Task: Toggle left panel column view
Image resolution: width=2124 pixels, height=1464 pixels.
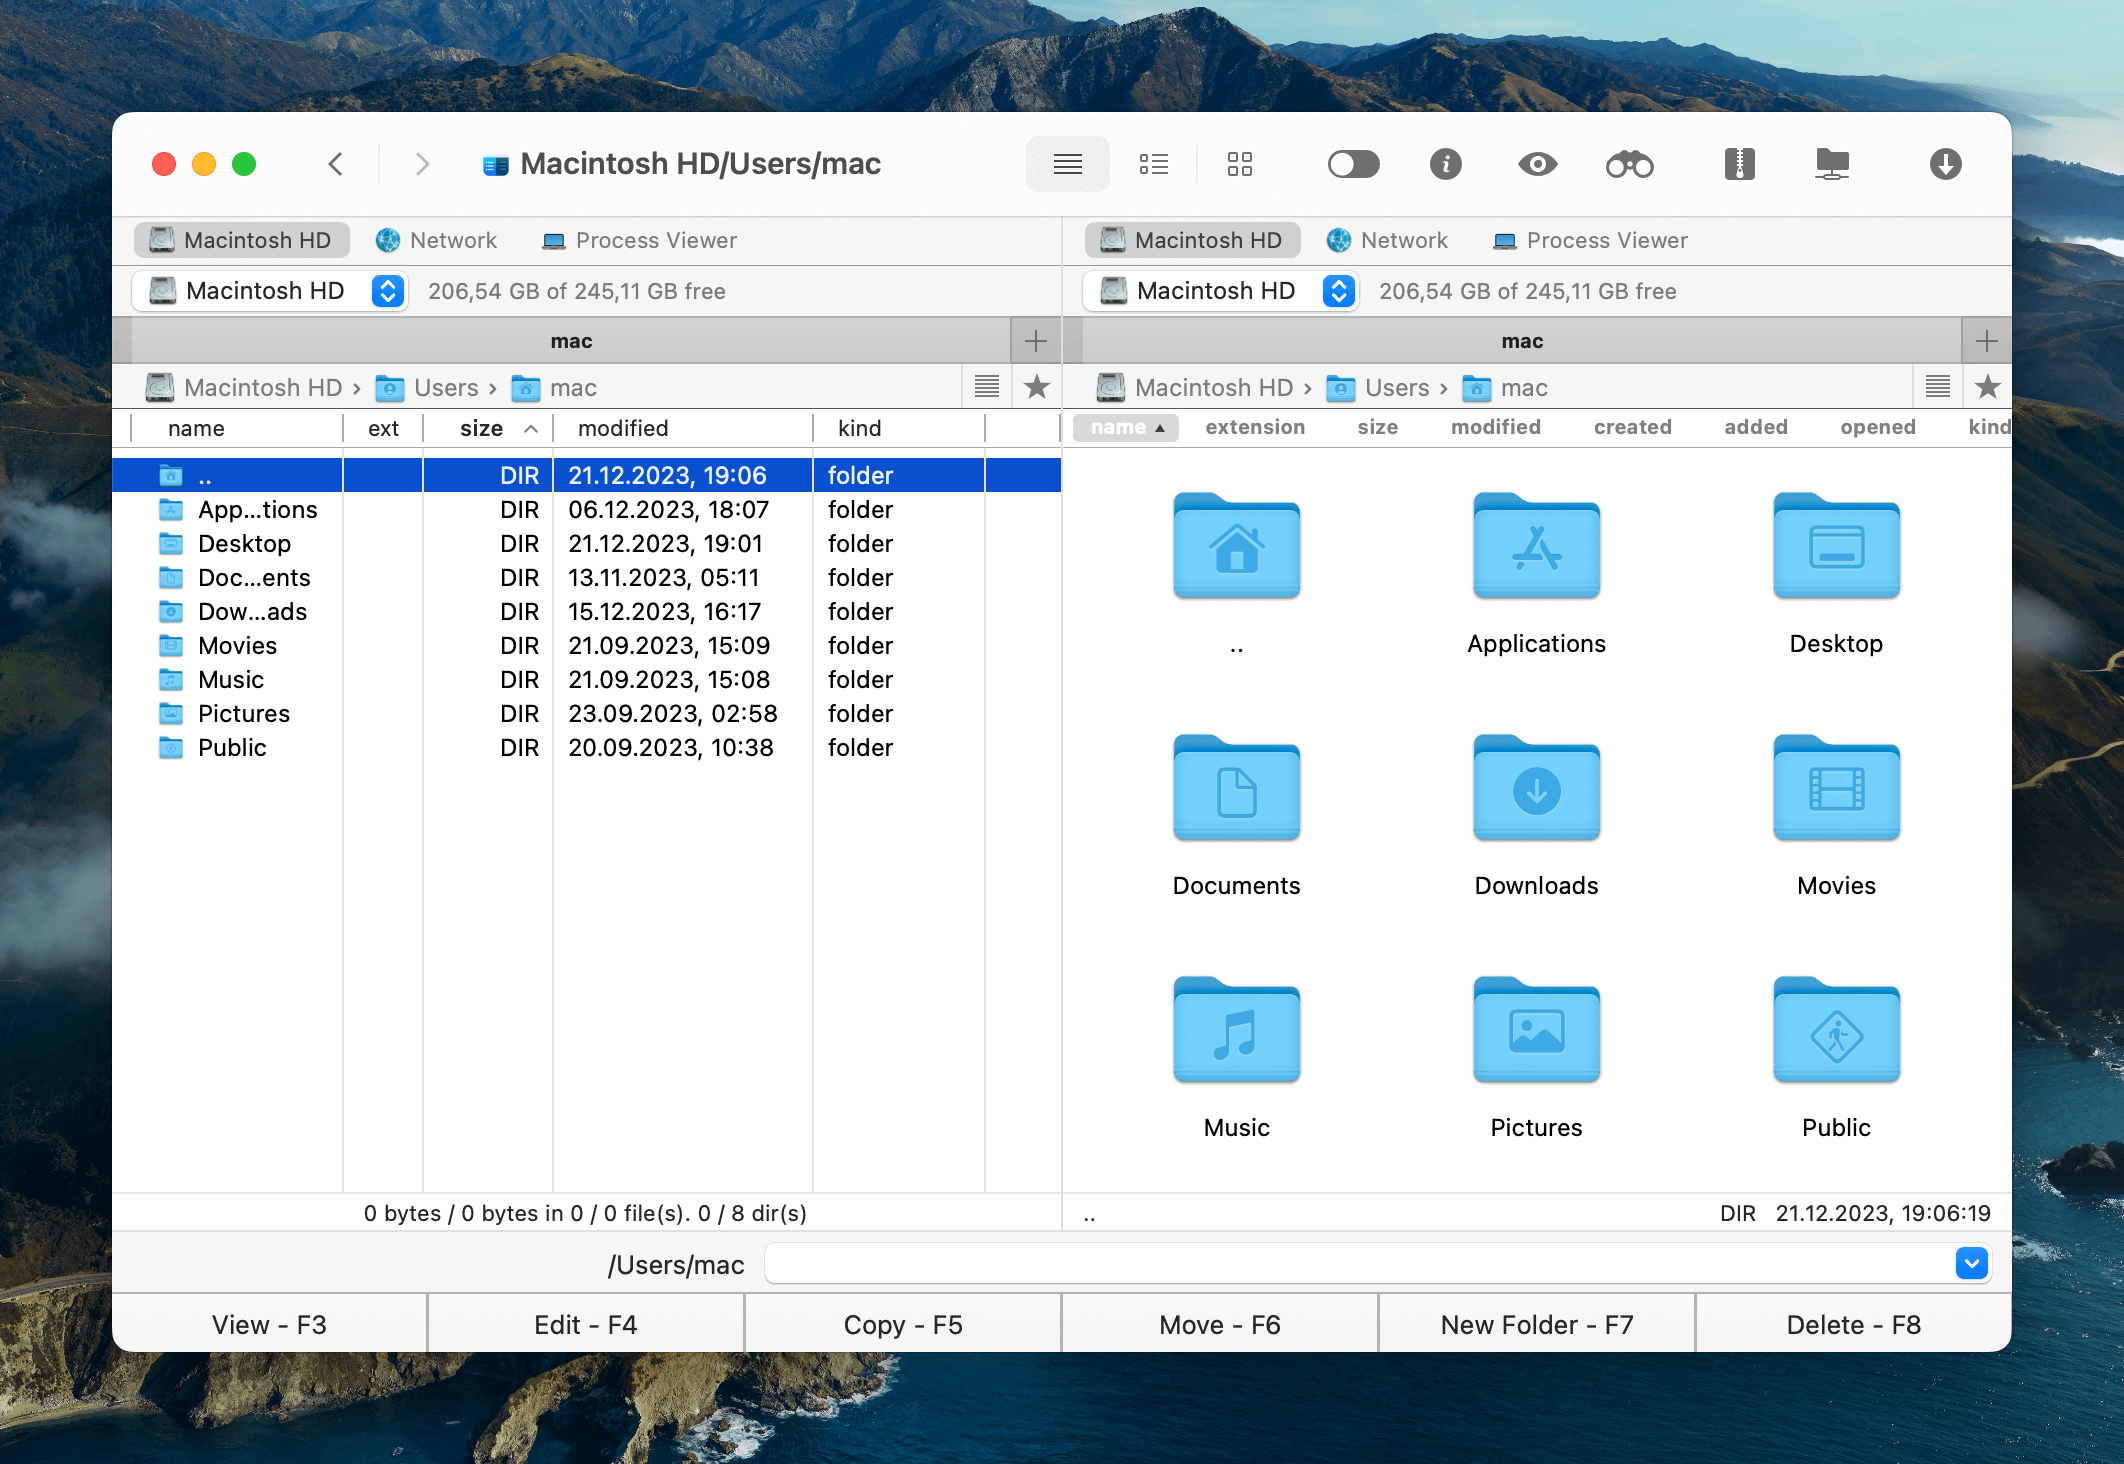Action: [x=986, y=387]
